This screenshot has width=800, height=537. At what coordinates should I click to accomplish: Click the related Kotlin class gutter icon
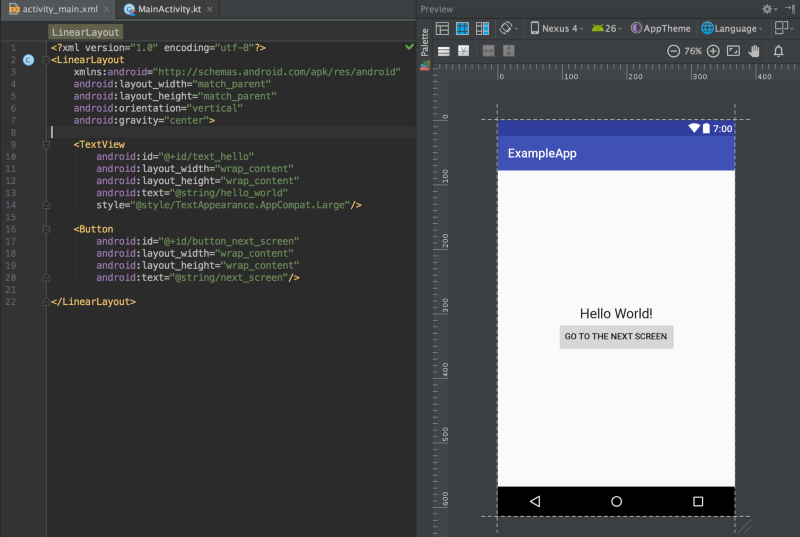click(29, 60)
